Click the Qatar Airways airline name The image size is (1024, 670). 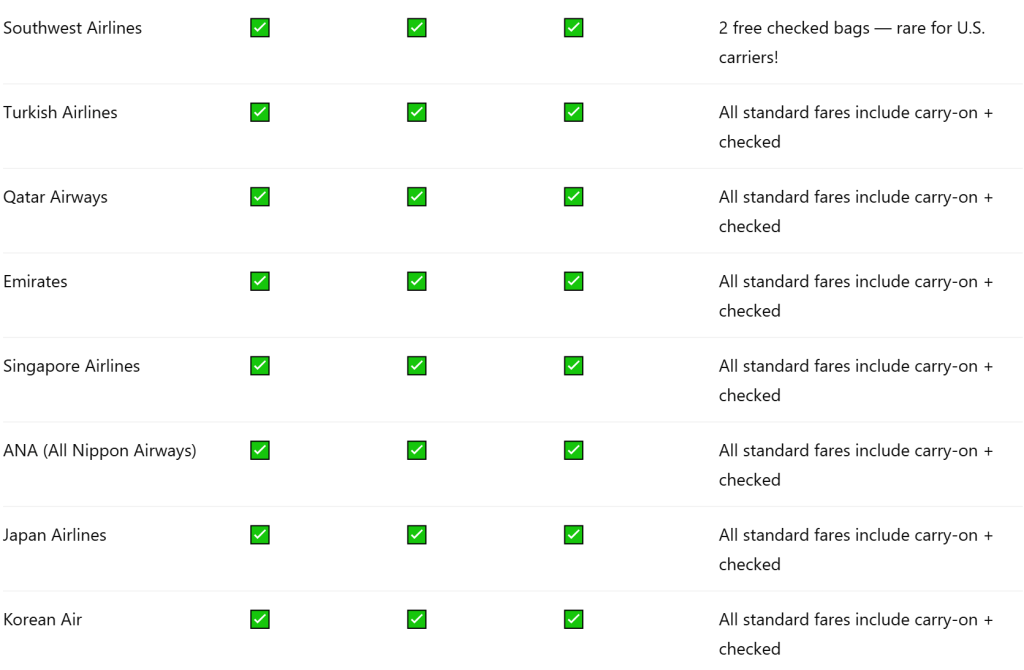coord(55,197)
